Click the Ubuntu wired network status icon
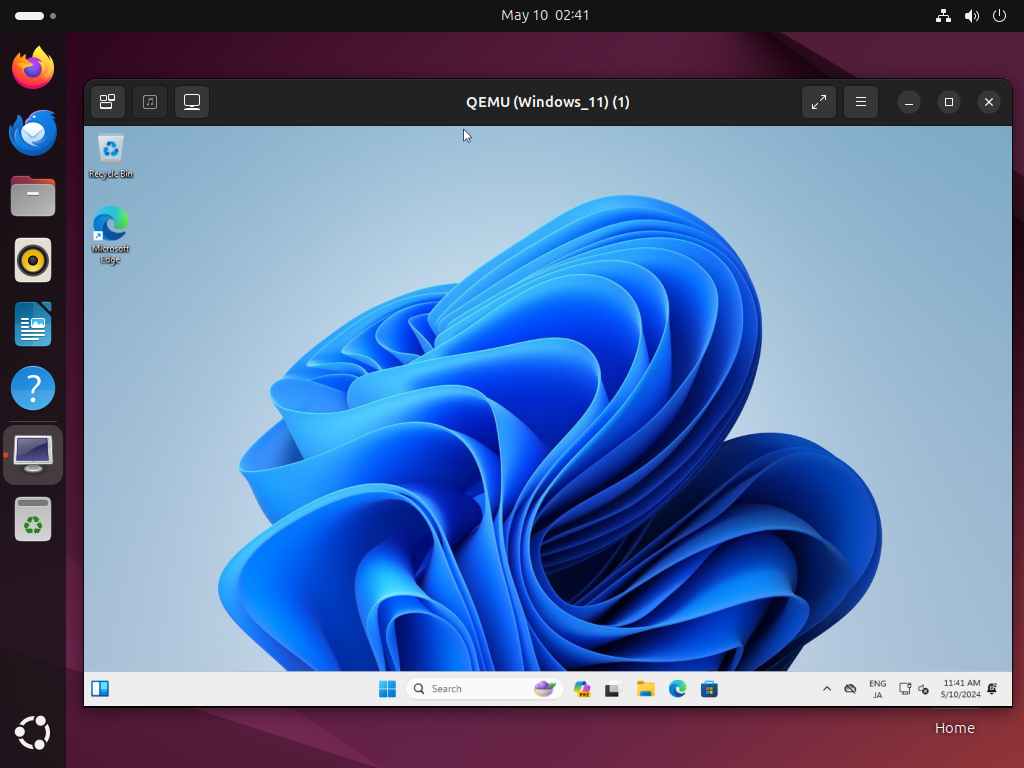The height and width of the screenshot is (768, 1024). pyautogui.click(x=943, y=16)
